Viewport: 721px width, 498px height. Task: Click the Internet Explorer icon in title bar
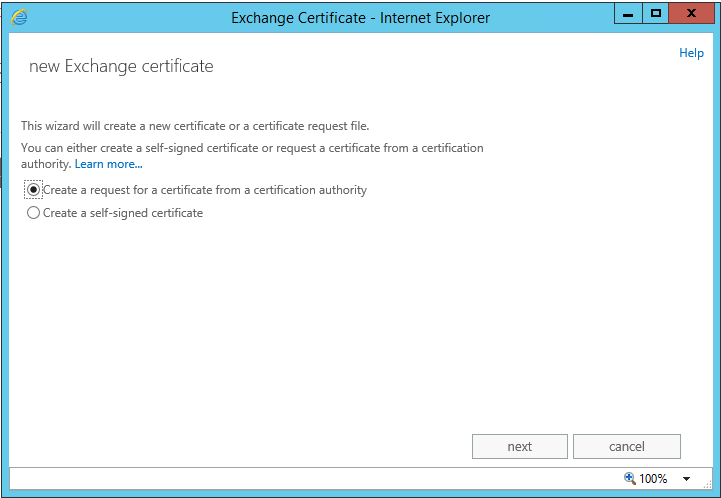coord(19,17)
